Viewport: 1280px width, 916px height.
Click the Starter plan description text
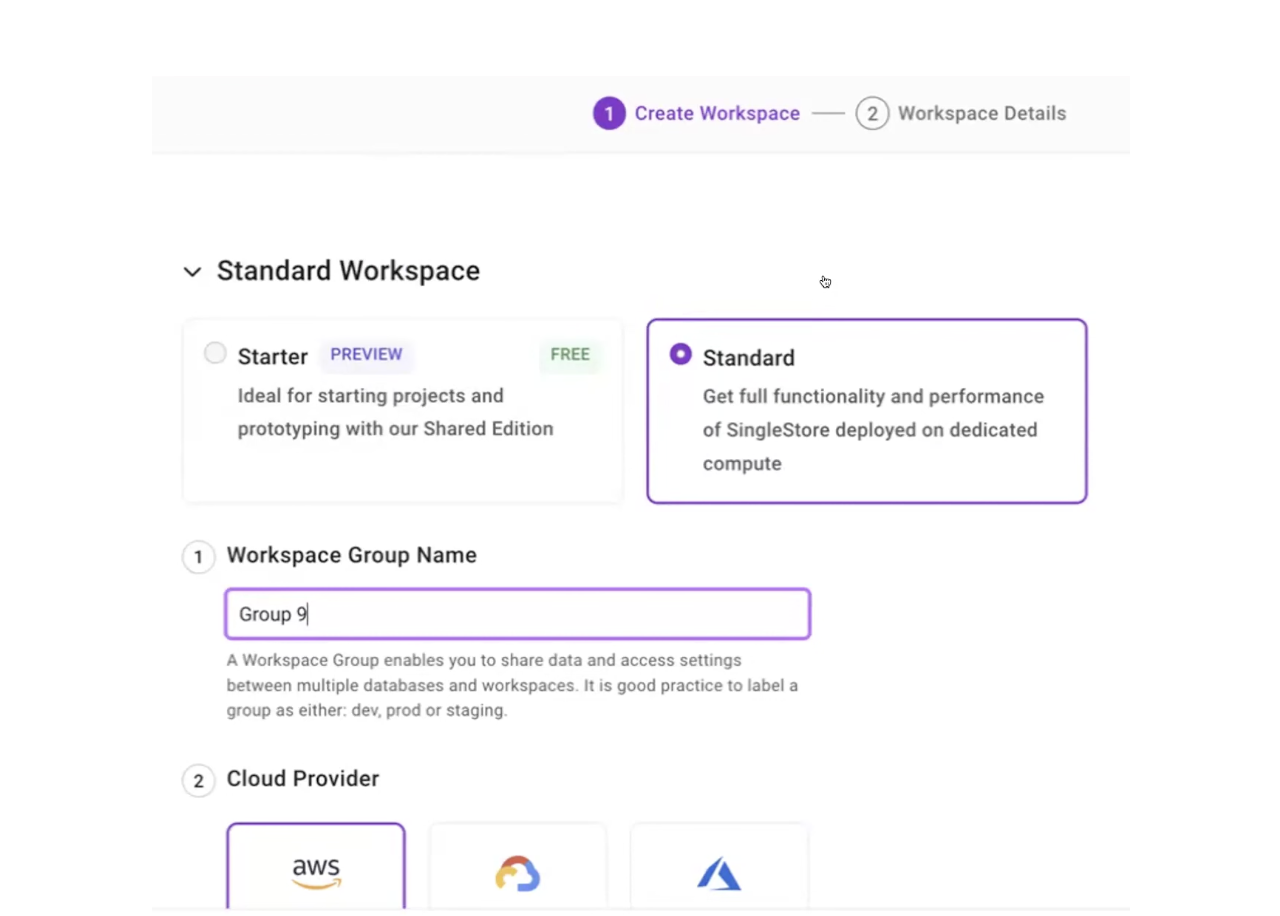pyautogui.click(x=395, y=412)
